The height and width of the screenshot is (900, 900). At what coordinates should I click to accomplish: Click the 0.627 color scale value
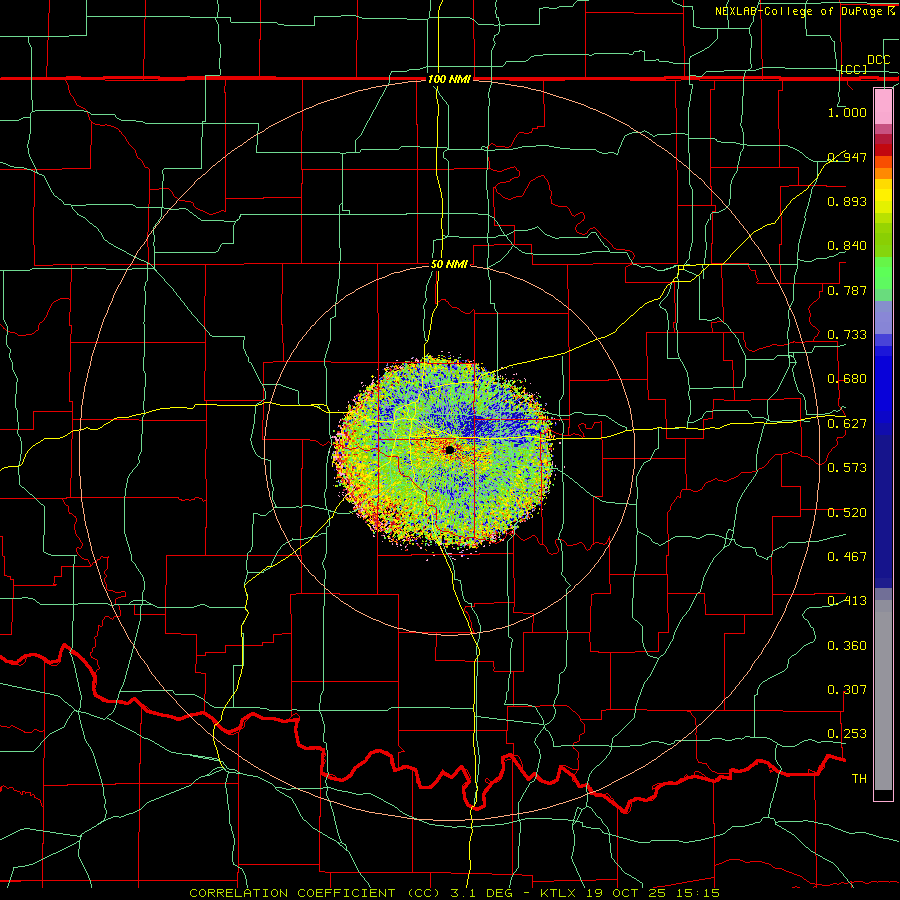(x=847, y=424)
